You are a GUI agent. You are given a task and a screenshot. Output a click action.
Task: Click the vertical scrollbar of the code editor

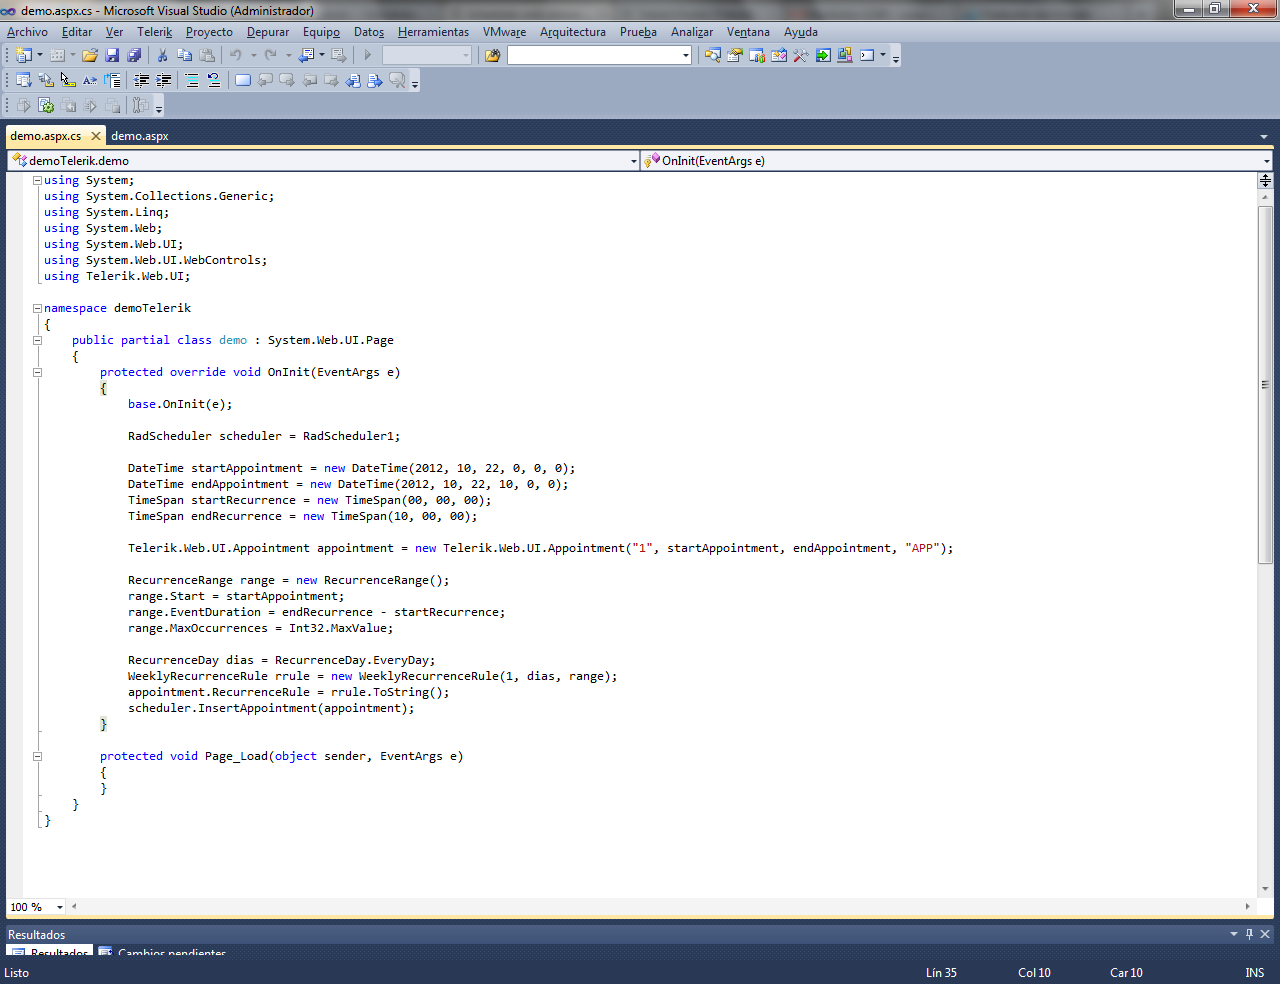(1265, 385)
